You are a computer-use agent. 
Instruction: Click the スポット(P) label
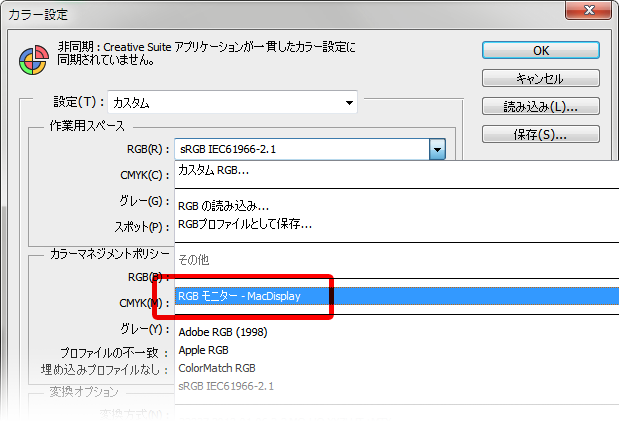[x=142, y=227]
